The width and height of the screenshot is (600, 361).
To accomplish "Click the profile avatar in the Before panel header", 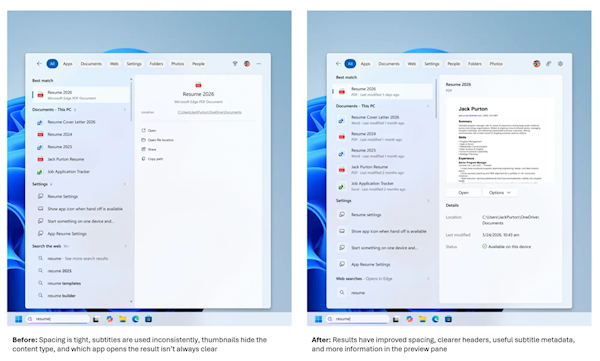I will 247,64.
